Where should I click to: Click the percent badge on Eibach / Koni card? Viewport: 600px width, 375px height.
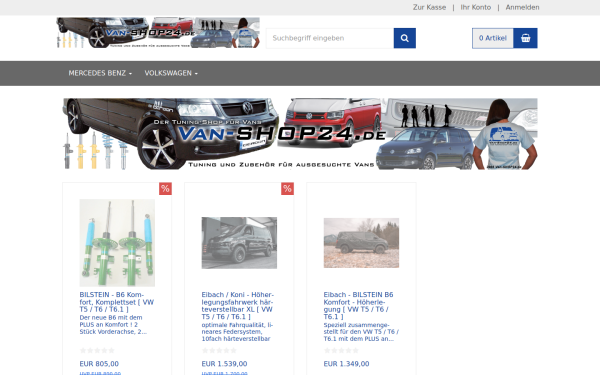[x=287, y=189]
